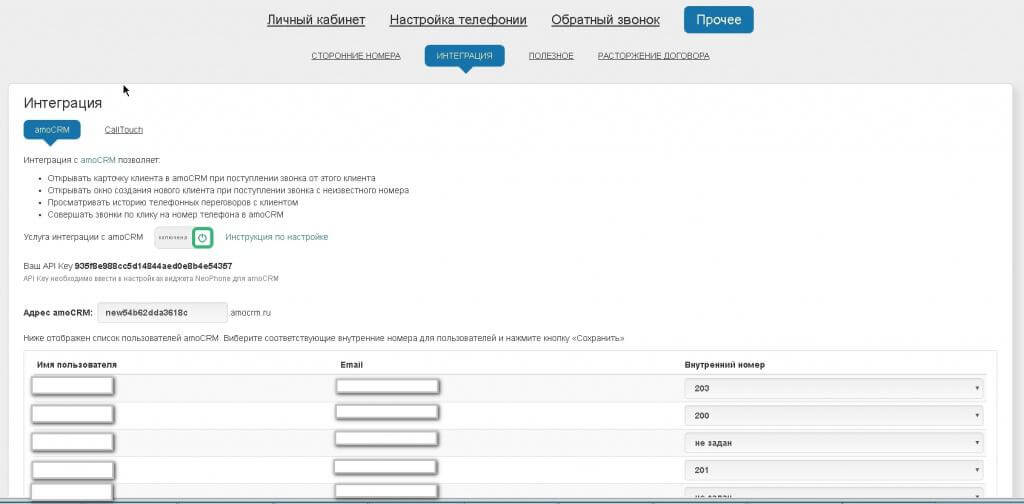Image resolution: width=1024 pixels, height=504 pixels.
Task: Click the Прочее navigation button
Action: [718, 20]
